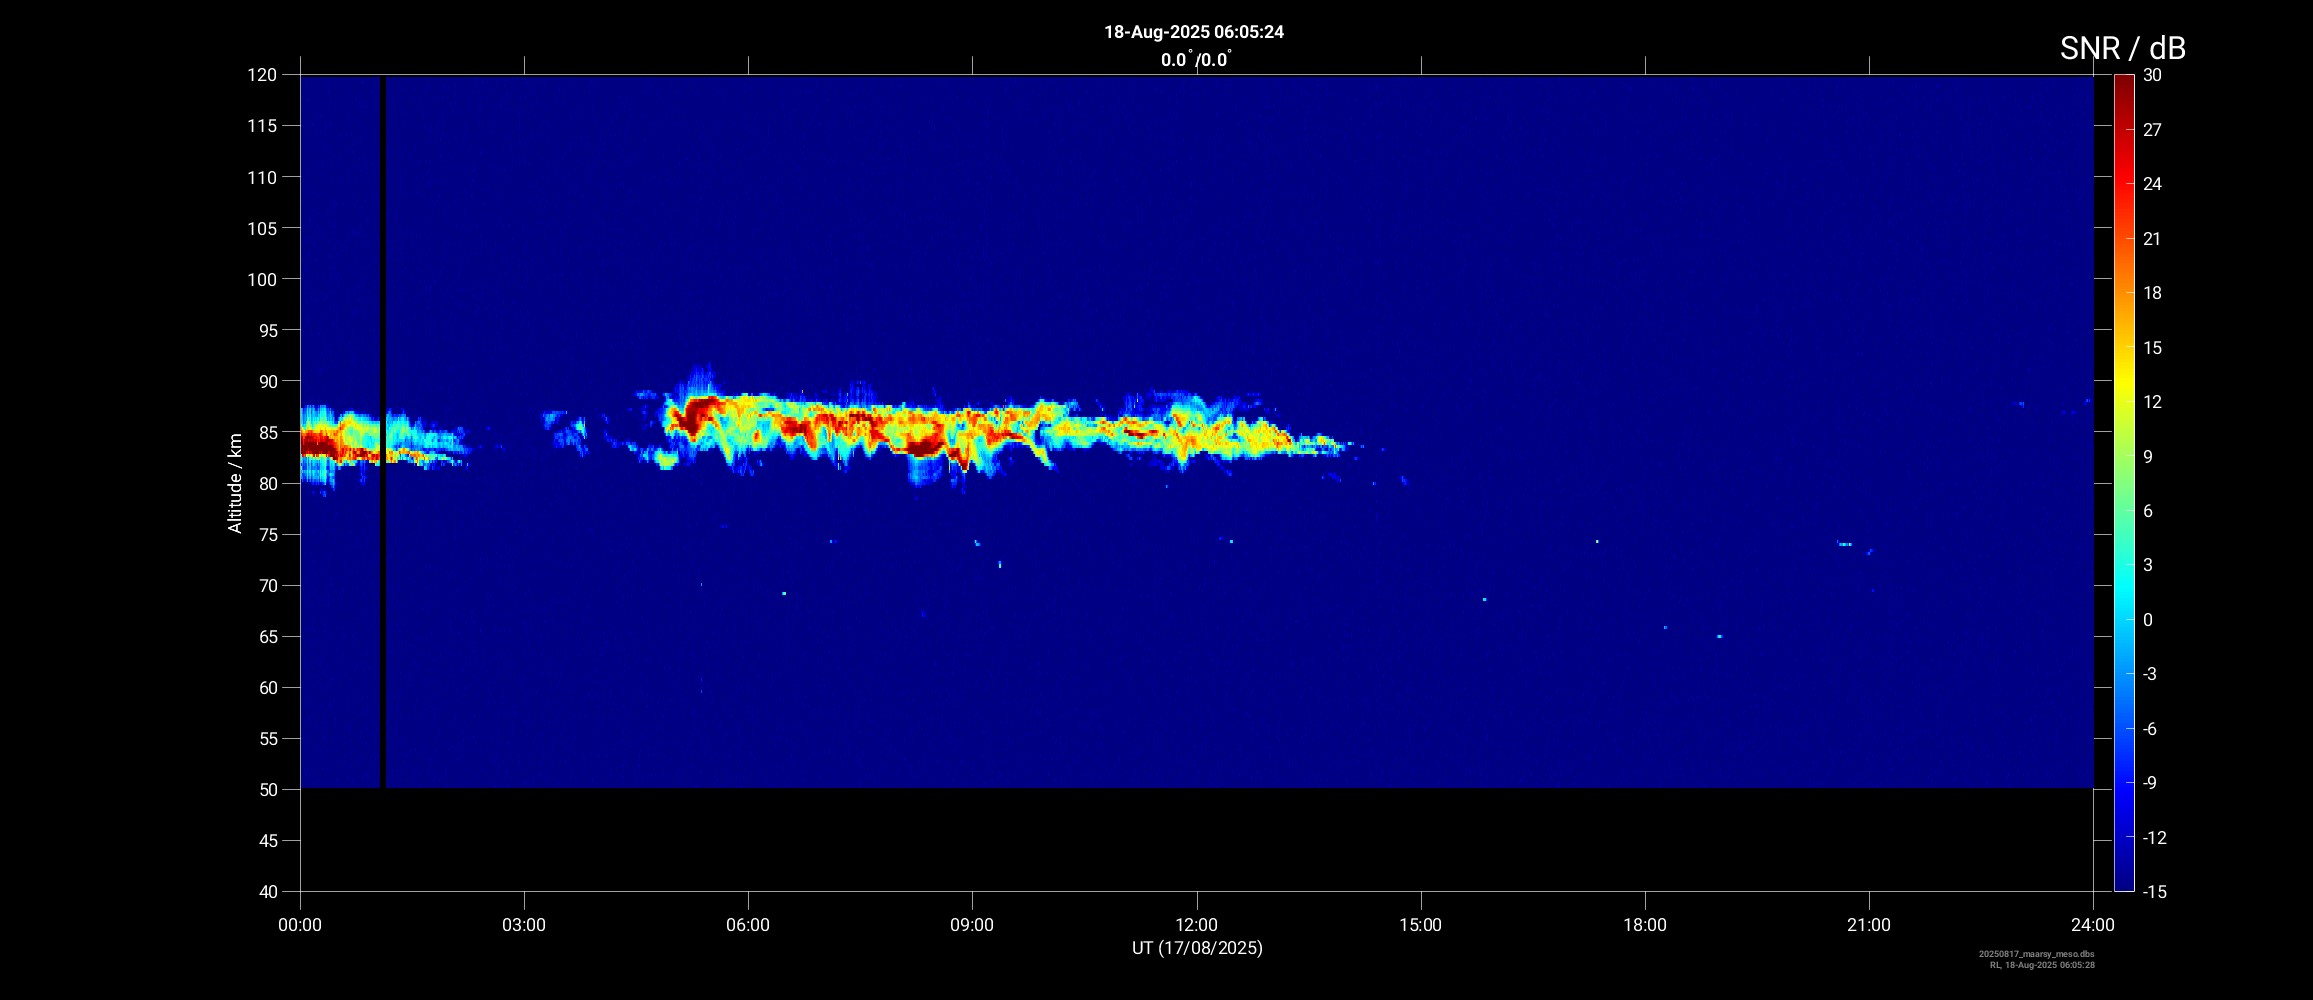The image size is (2313, 1000).
Task: Click the SNR color scale bar
Action: point(2124,483)
